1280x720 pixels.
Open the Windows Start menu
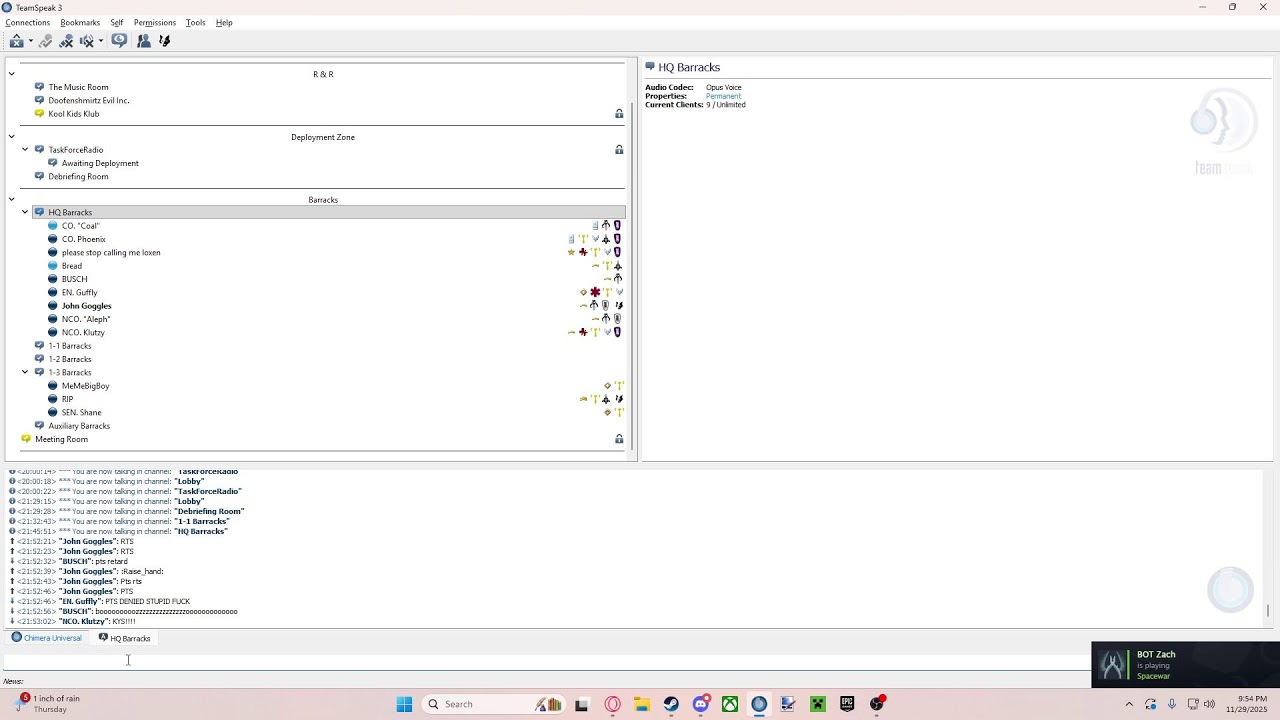tap(404, 704)
